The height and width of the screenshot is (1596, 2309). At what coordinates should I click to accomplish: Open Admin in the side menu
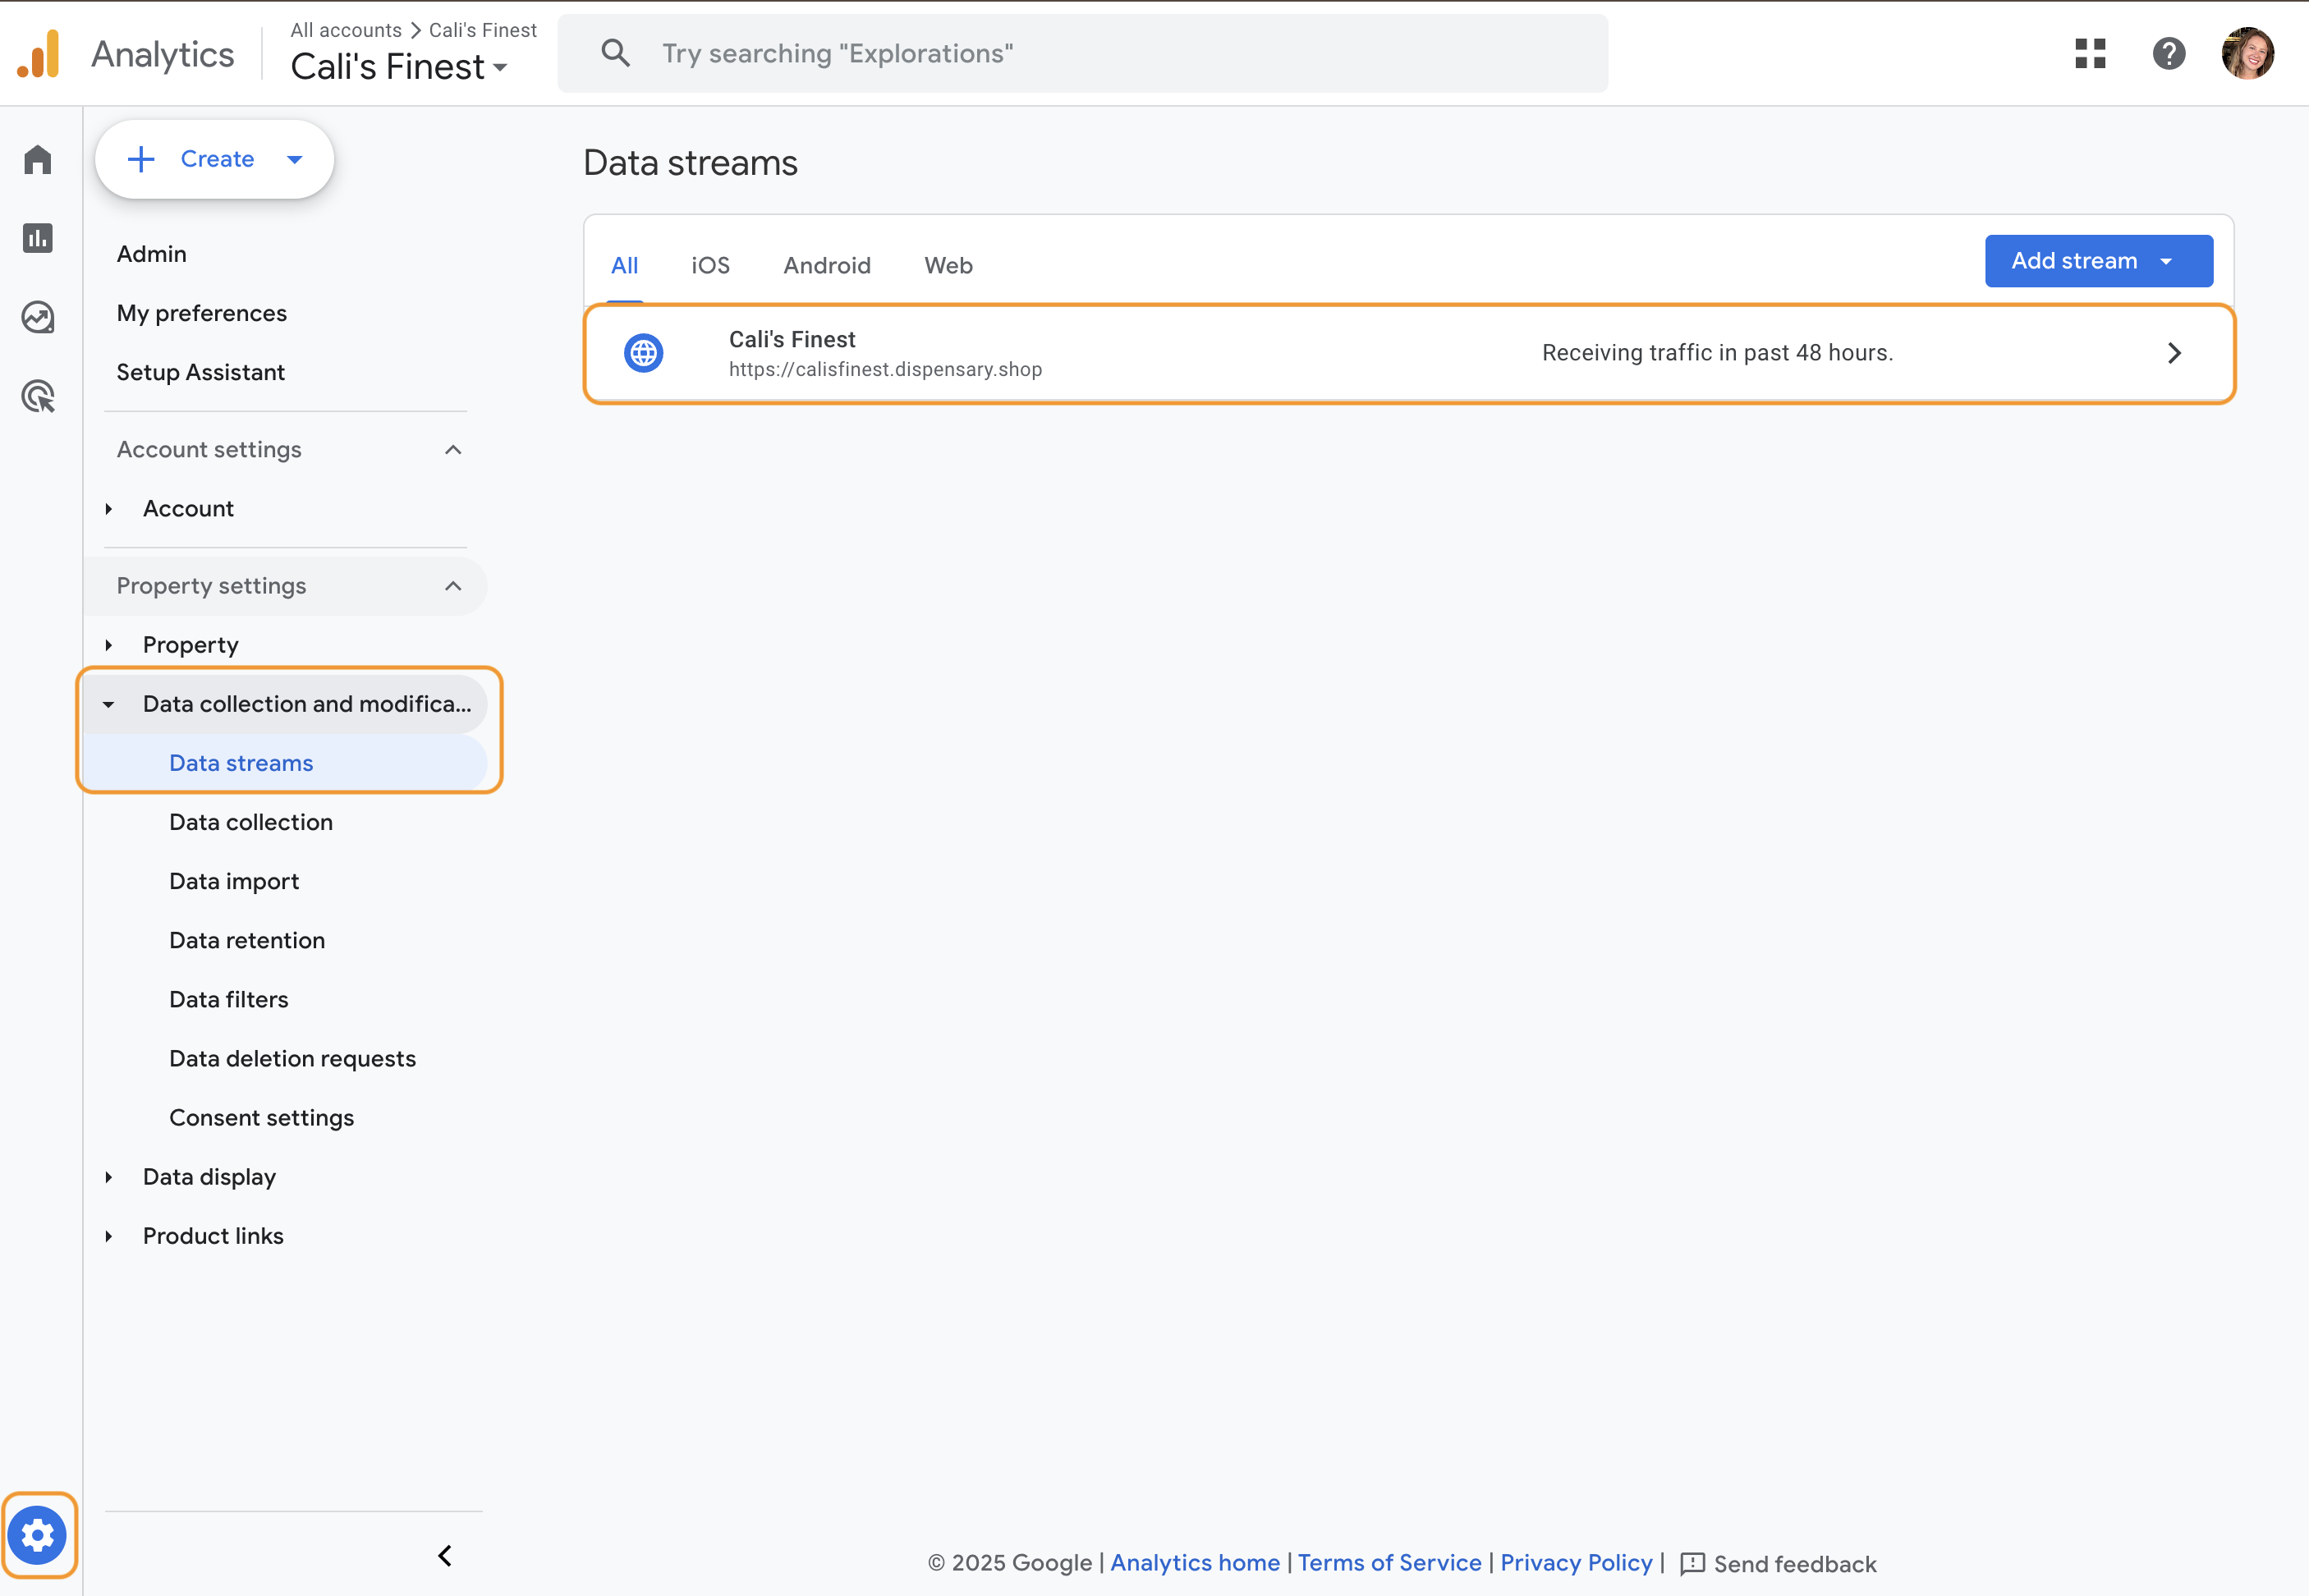pyautogui.click(x=152, y=254)
